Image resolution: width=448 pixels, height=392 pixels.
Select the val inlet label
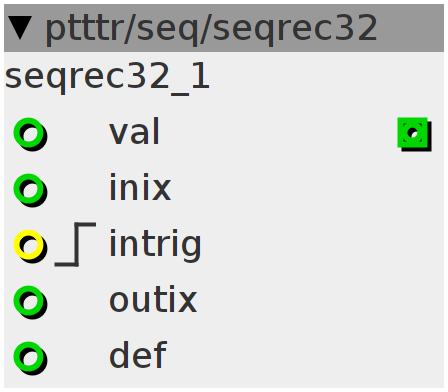click(x=135, y=132)
